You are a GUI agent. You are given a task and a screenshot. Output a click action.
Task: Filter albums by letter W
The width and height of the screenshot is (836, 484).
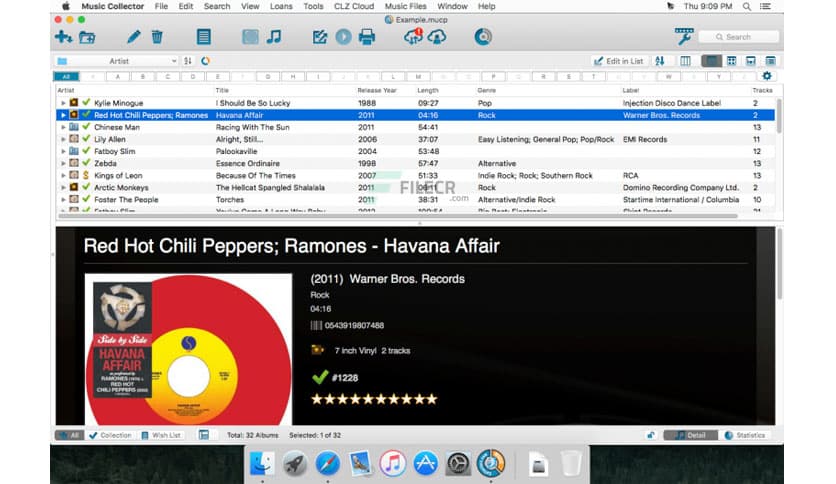pos(669,77)
